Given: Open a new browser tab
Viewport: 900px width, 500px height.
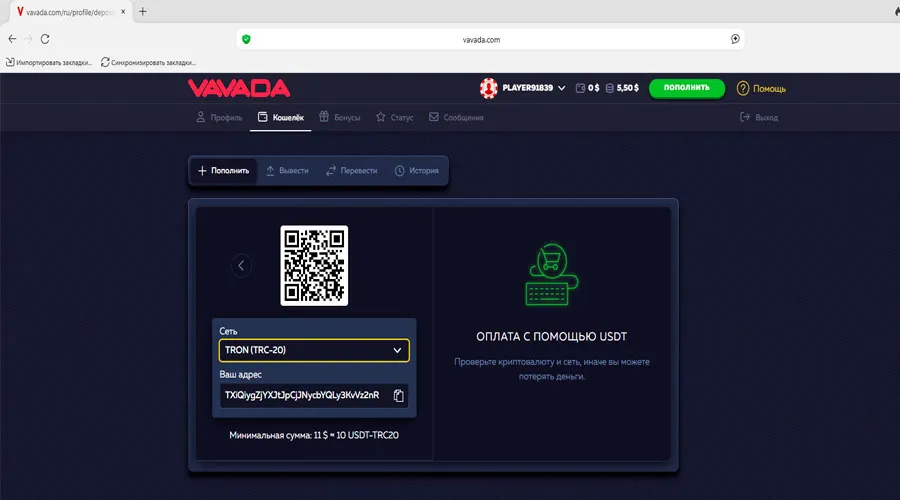Looking at the screenshot, I should click(x=143, y=11).
